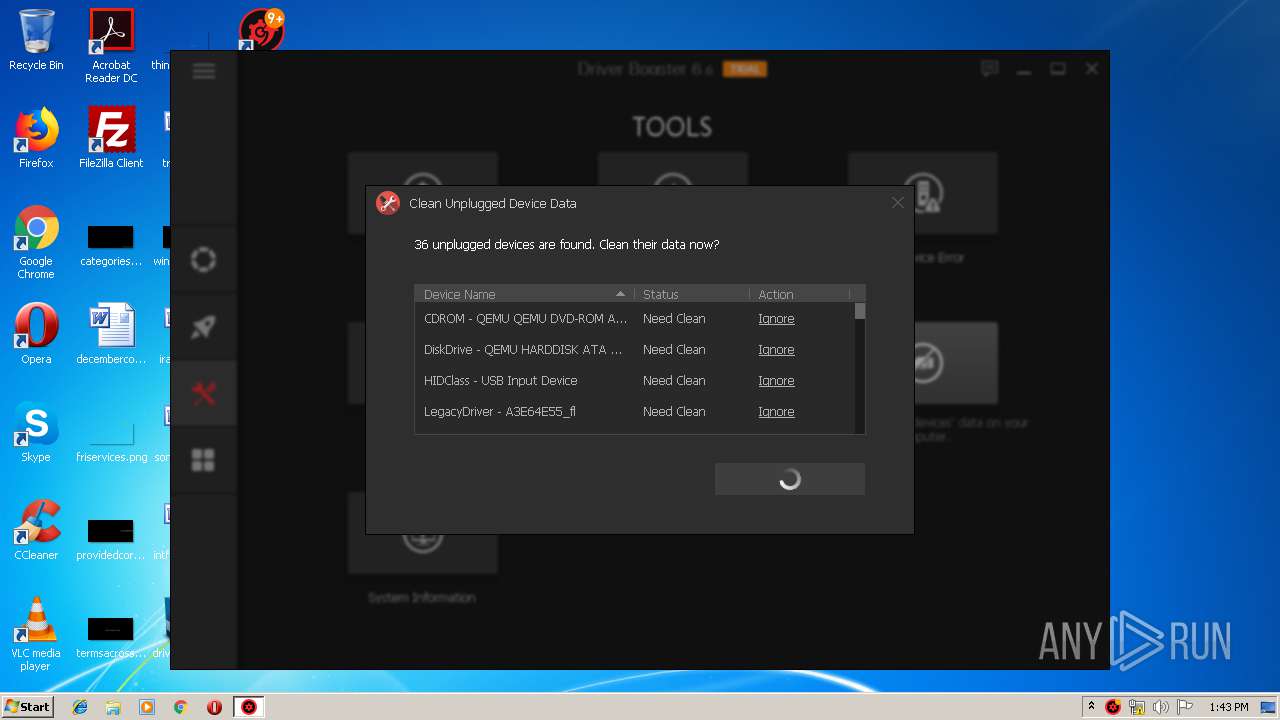Open the Driver Booster hamburger menu
Screen dimensions: 1280x720
204,70
